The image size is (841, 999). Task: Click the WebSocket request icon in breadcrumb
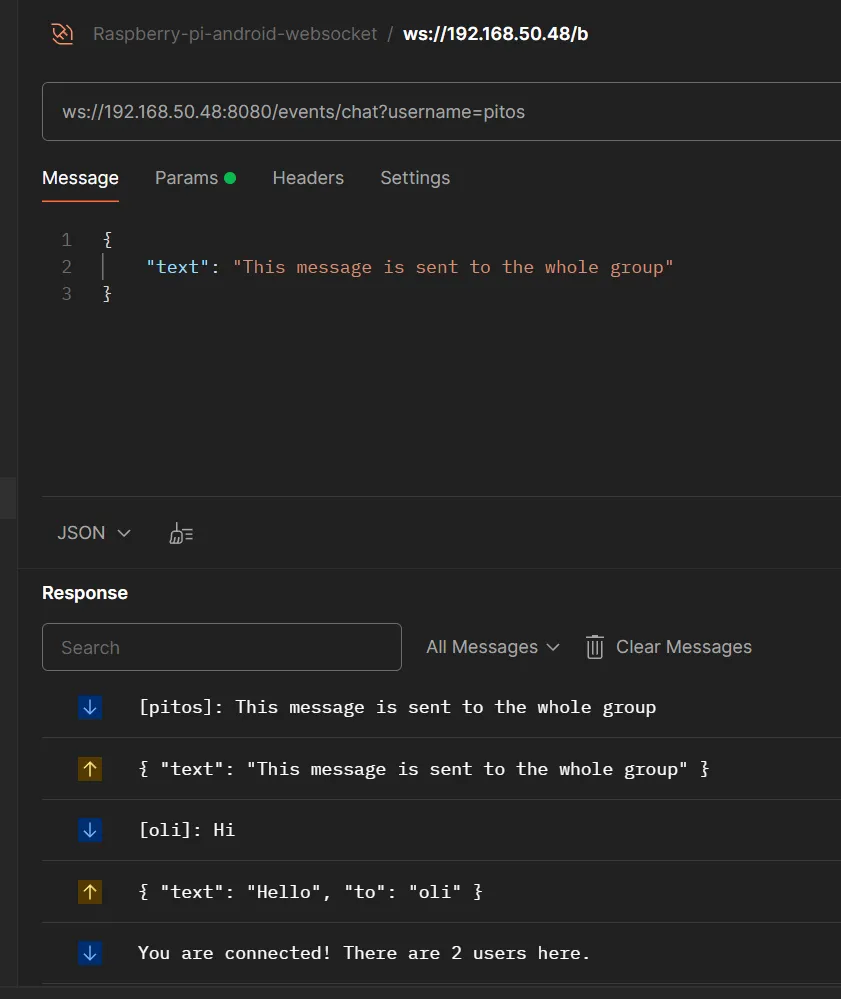pos(62,34)
